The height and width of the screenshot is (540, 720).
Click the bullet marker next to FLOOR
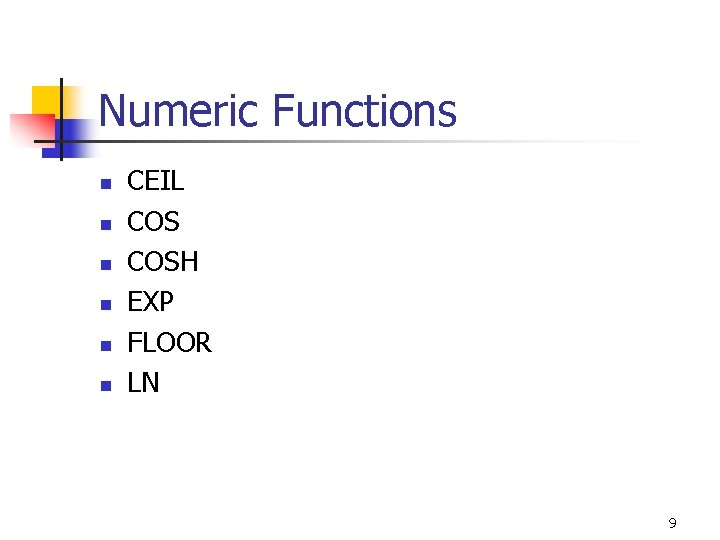click(x=103, y=345)
